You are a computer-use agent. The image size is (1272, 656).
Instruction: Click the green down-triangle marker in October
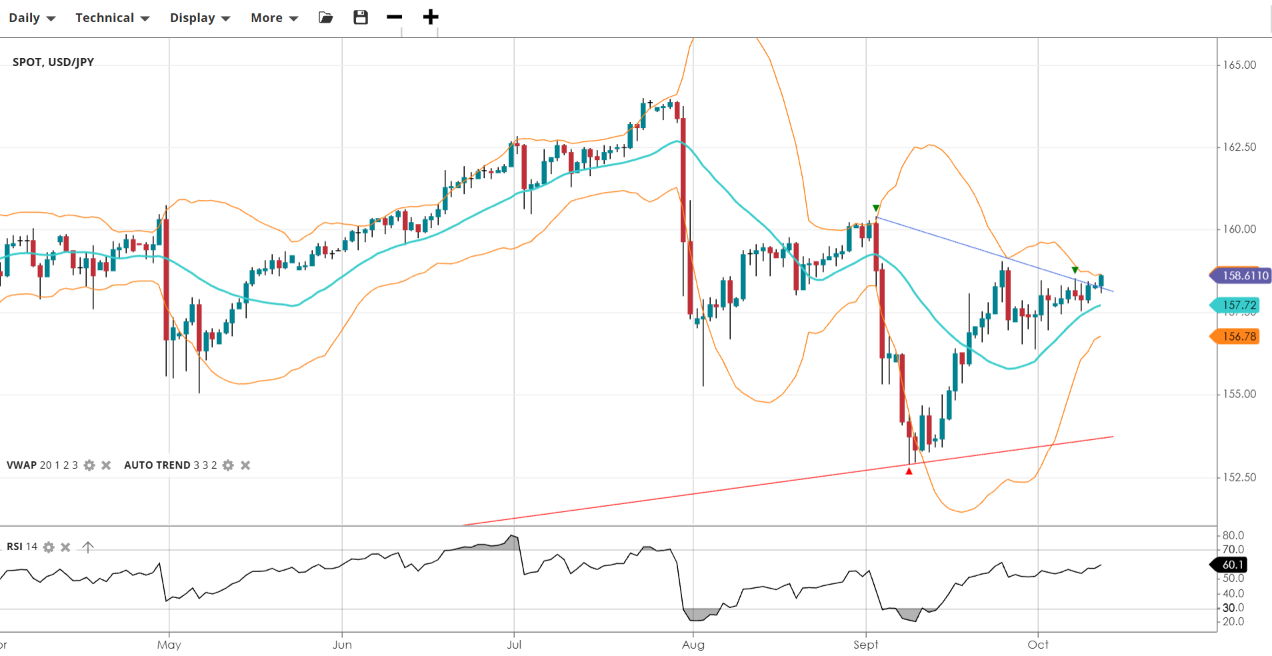[1075, 270]
